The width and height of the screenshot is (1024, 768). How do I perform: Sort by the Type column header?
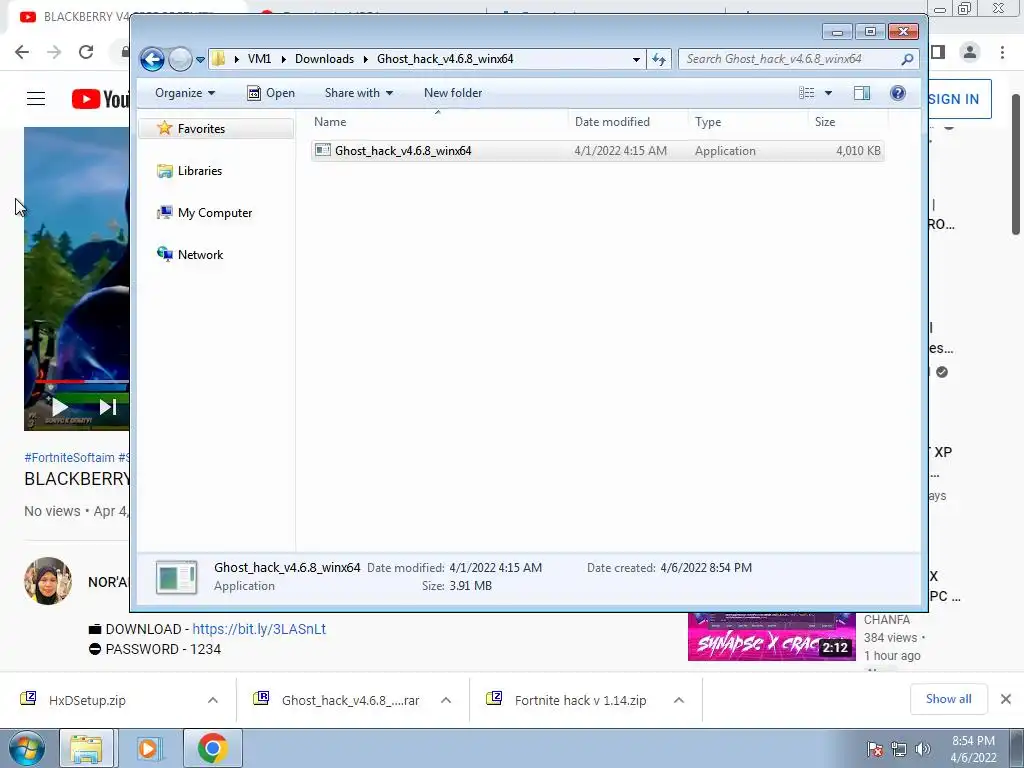pos(748,121)
